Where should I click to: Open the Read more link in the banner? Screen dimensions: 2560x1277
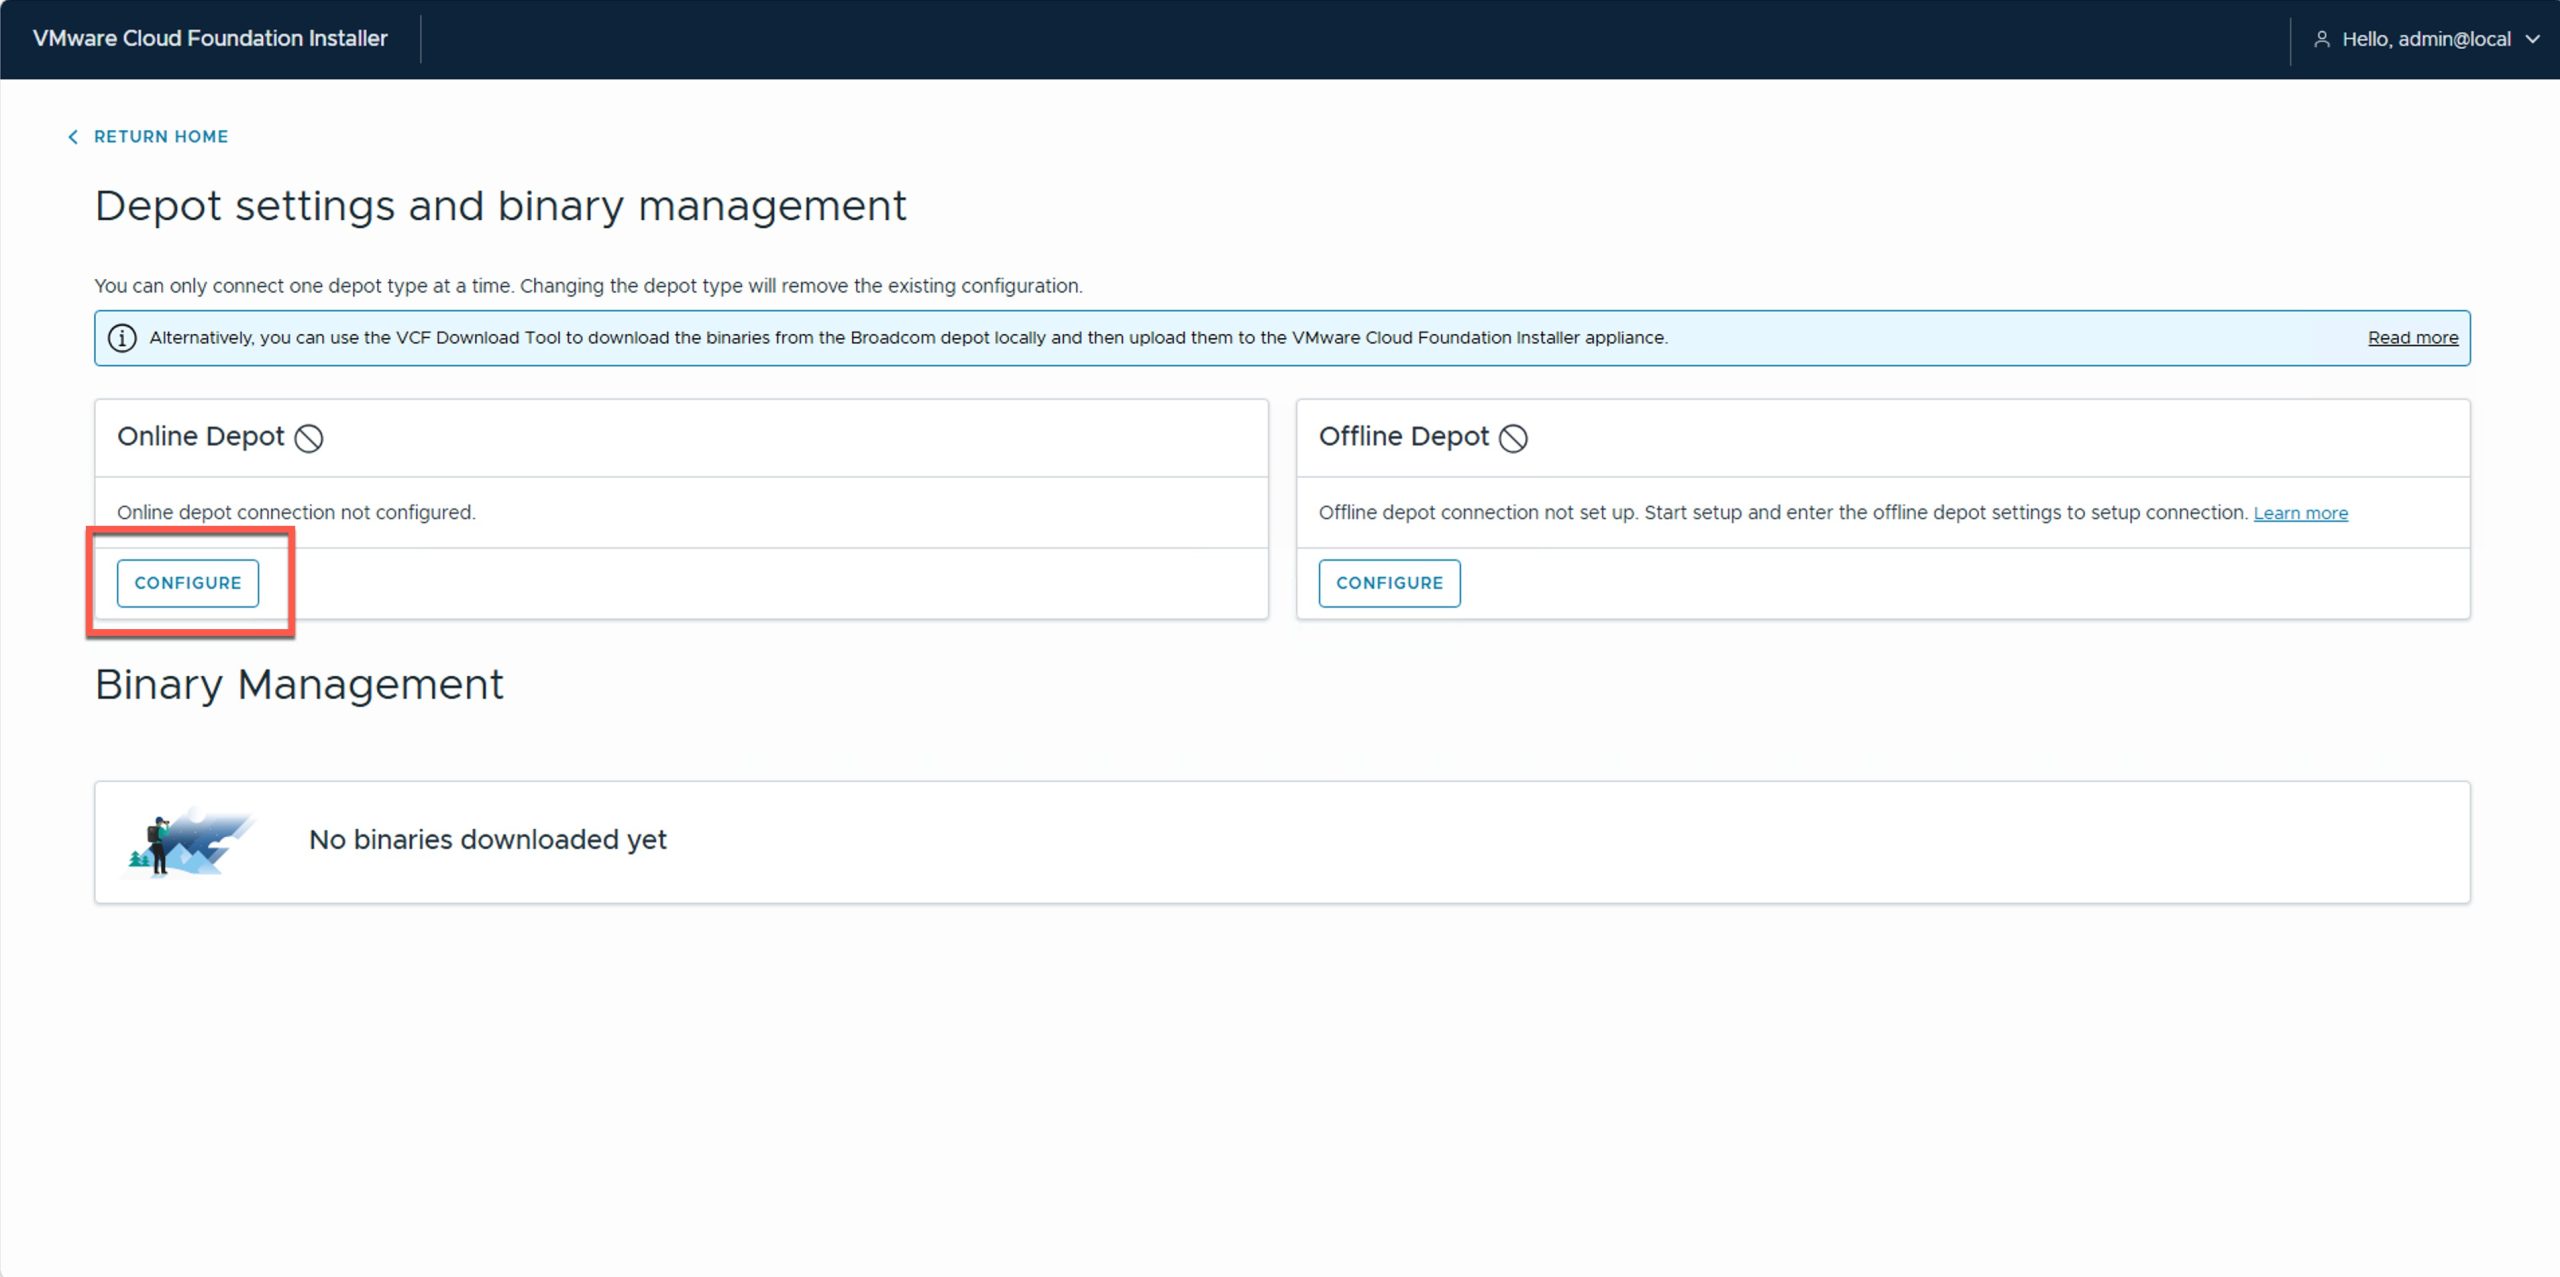pyautogui.click(x=2412, y=338)
